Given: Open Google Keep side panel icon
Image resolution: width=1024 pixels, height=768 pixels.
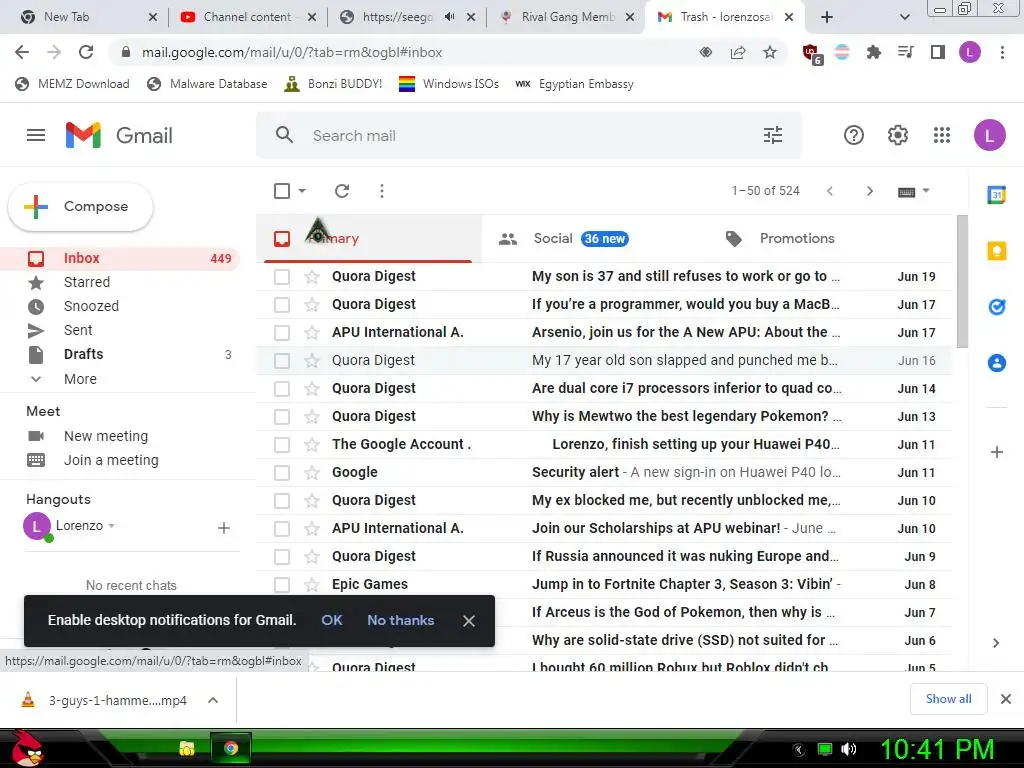Looking at the screenshot, I should tap(997, 251).
